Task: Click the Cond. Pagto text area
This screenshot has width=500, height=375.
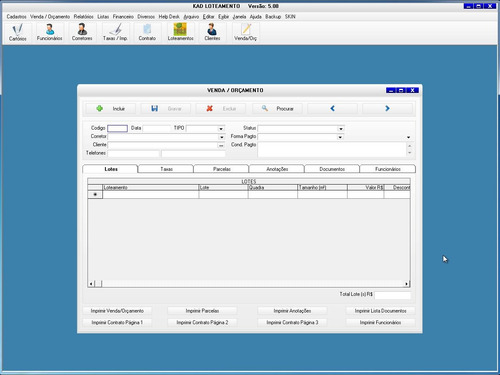Action: (332, 149)
